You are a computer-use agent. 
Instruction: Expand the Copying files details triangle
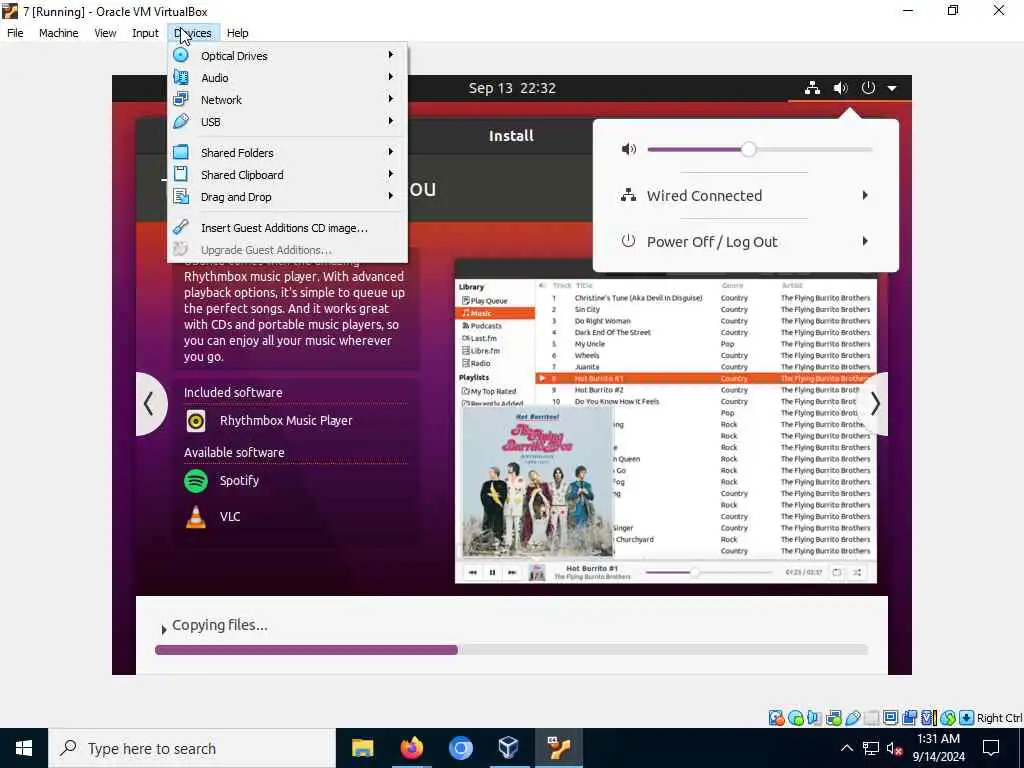[163, 629]
